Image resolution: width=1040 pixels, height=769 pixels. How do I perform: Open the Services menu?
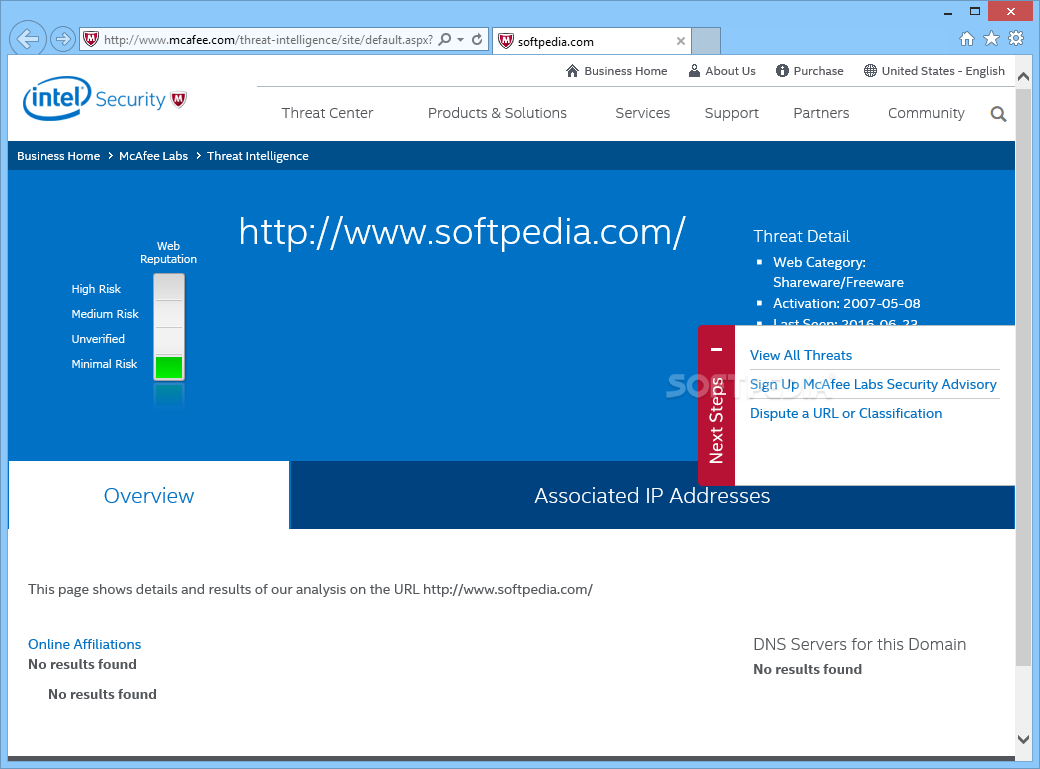click(x=643, y=113)
